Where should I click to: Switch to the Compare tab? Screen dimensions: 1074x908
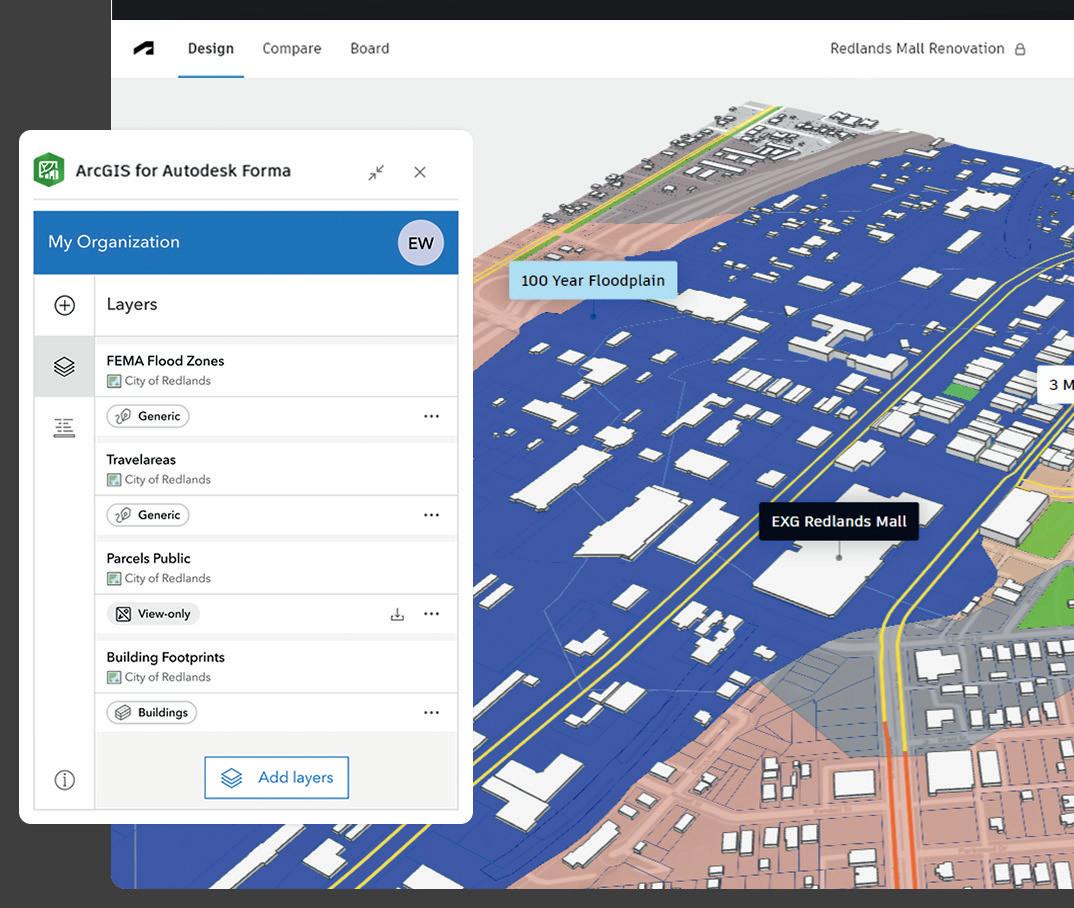point(292,49)
